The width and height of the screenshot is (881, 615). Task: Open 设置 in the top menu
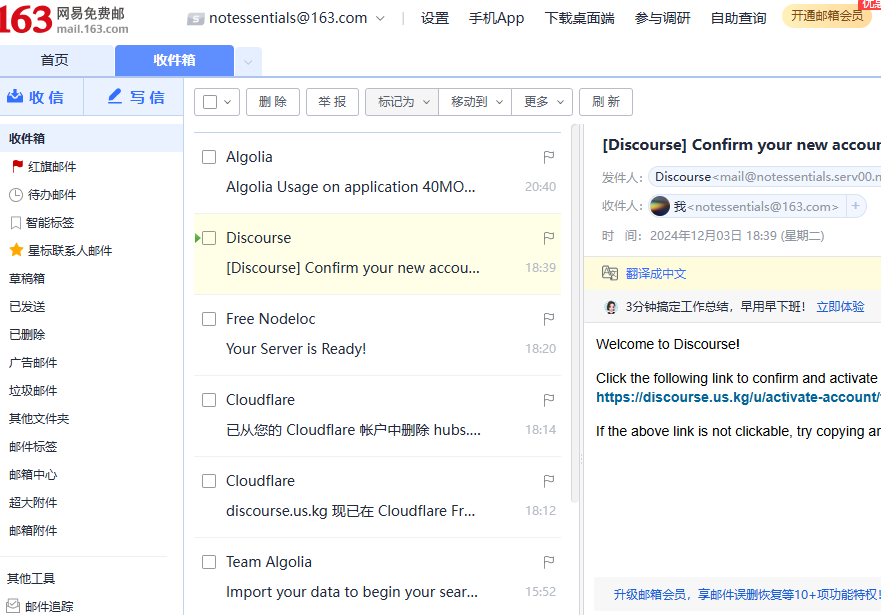point(435,19)
